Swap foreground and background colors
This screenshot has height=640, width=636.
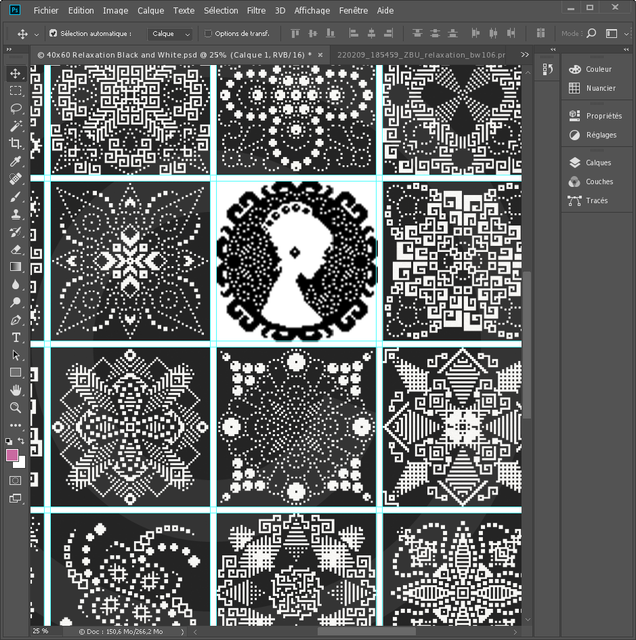[21, 440]
